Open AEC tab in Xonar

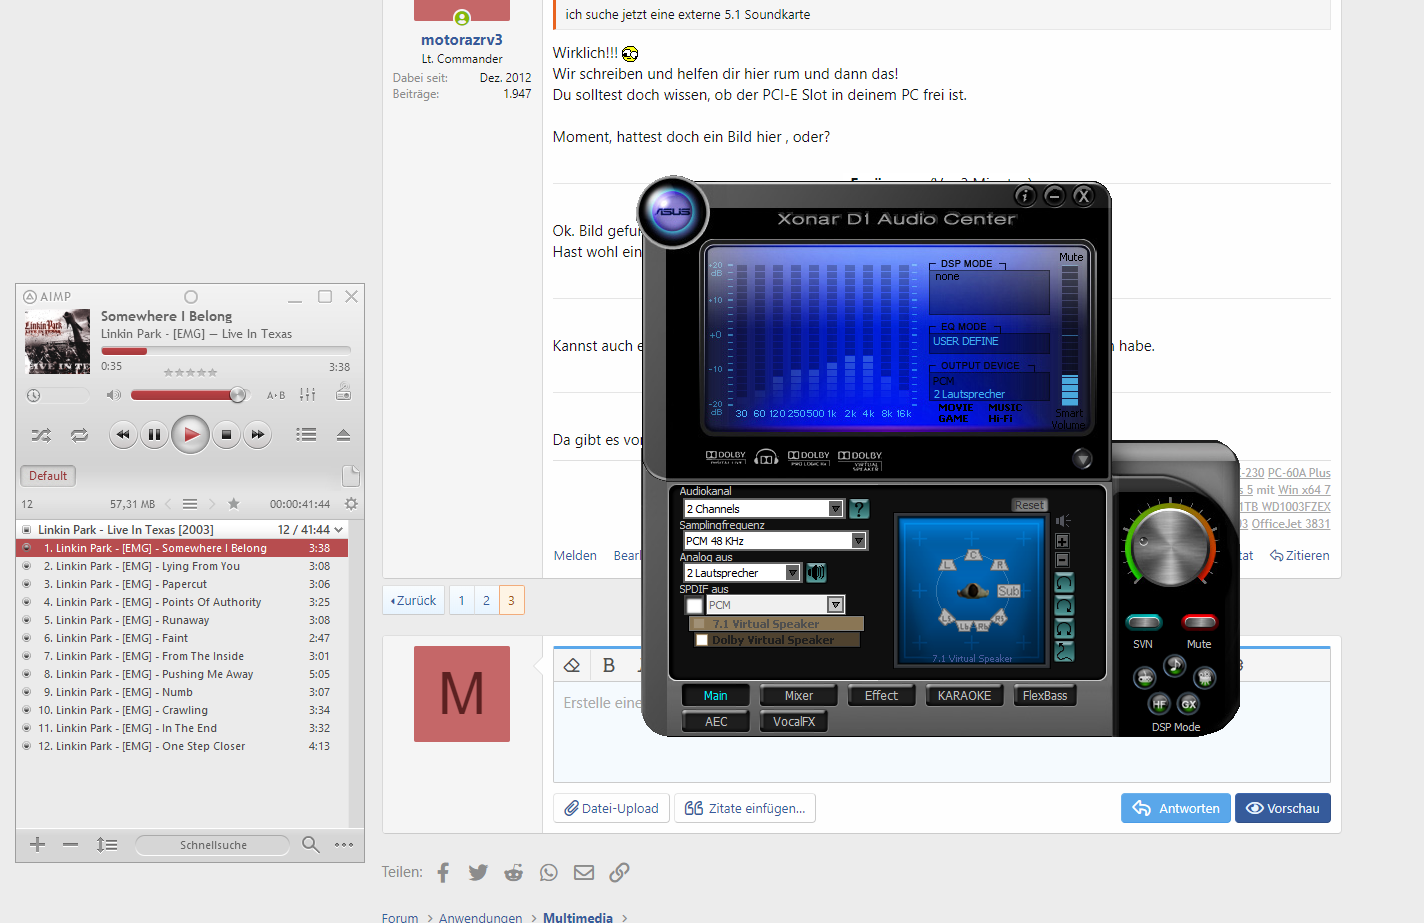tap(716, 722)
